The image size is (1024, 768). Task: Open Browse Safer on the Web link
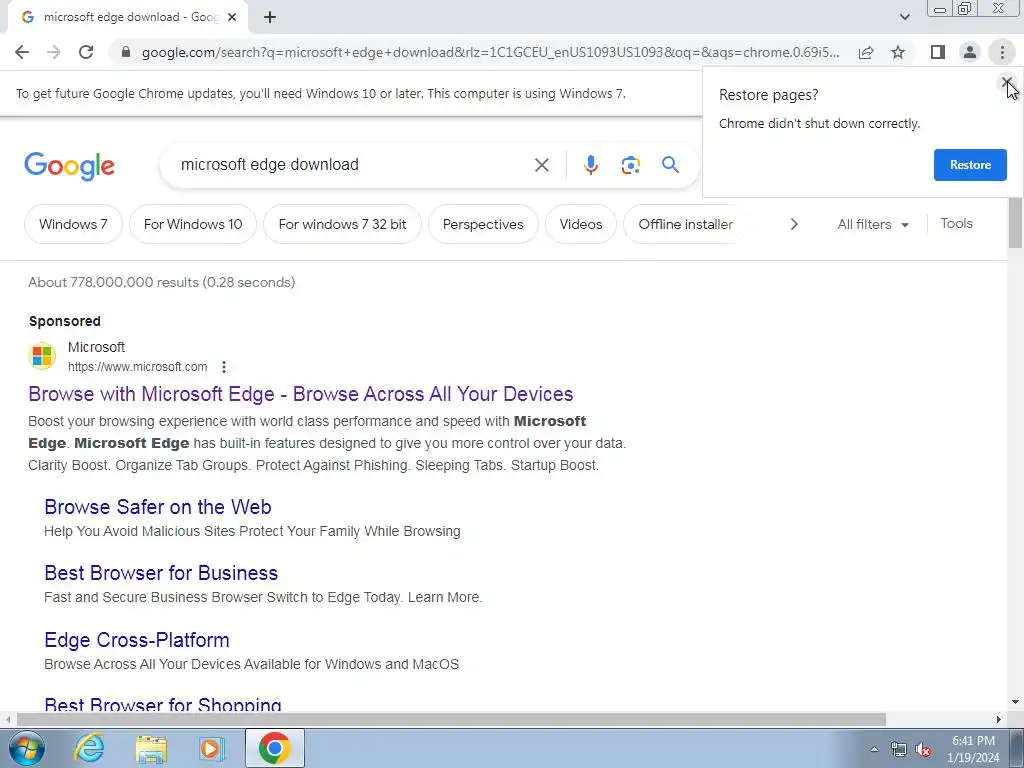pos(158,507)
